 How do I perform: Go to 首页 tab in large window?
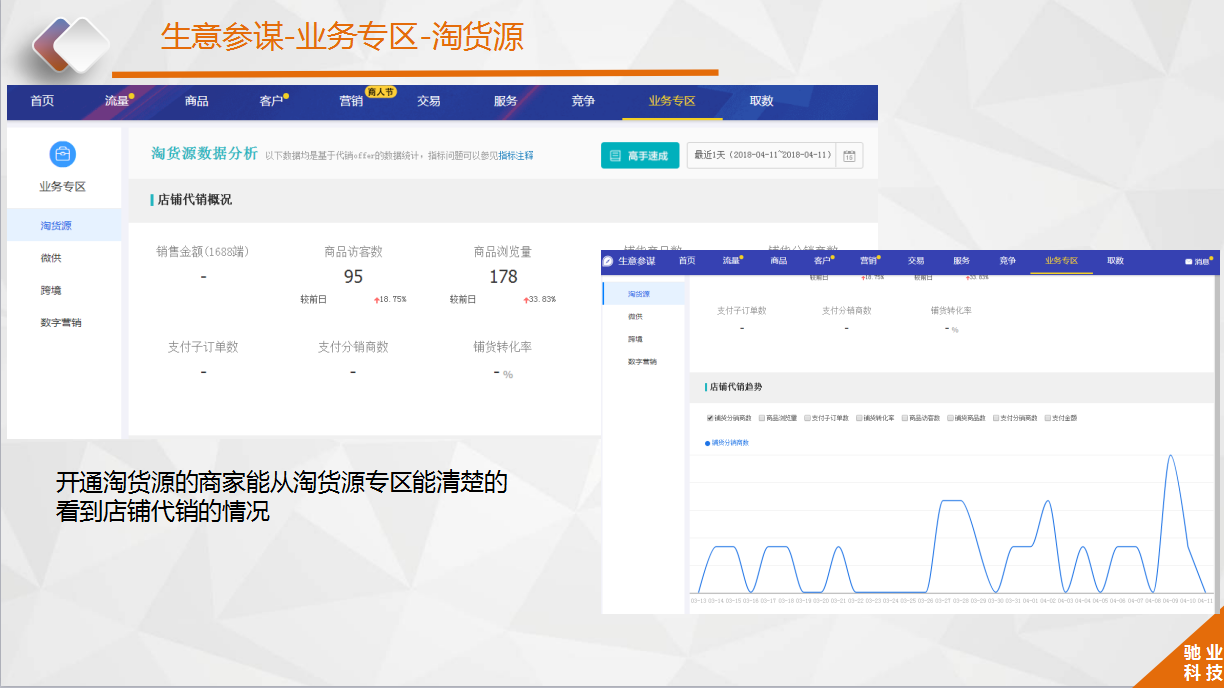click(x=42, y=101)
